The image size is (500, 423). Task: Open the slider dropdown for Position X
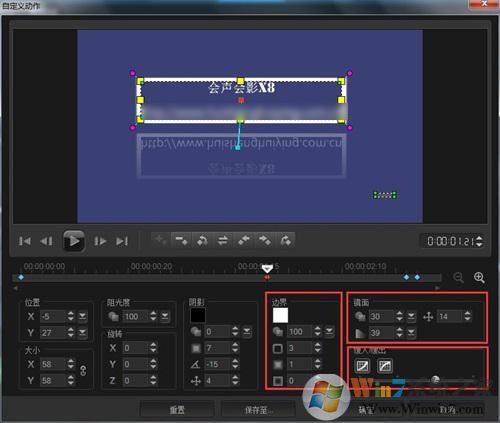pyautogui.click(x=82, y=316)
